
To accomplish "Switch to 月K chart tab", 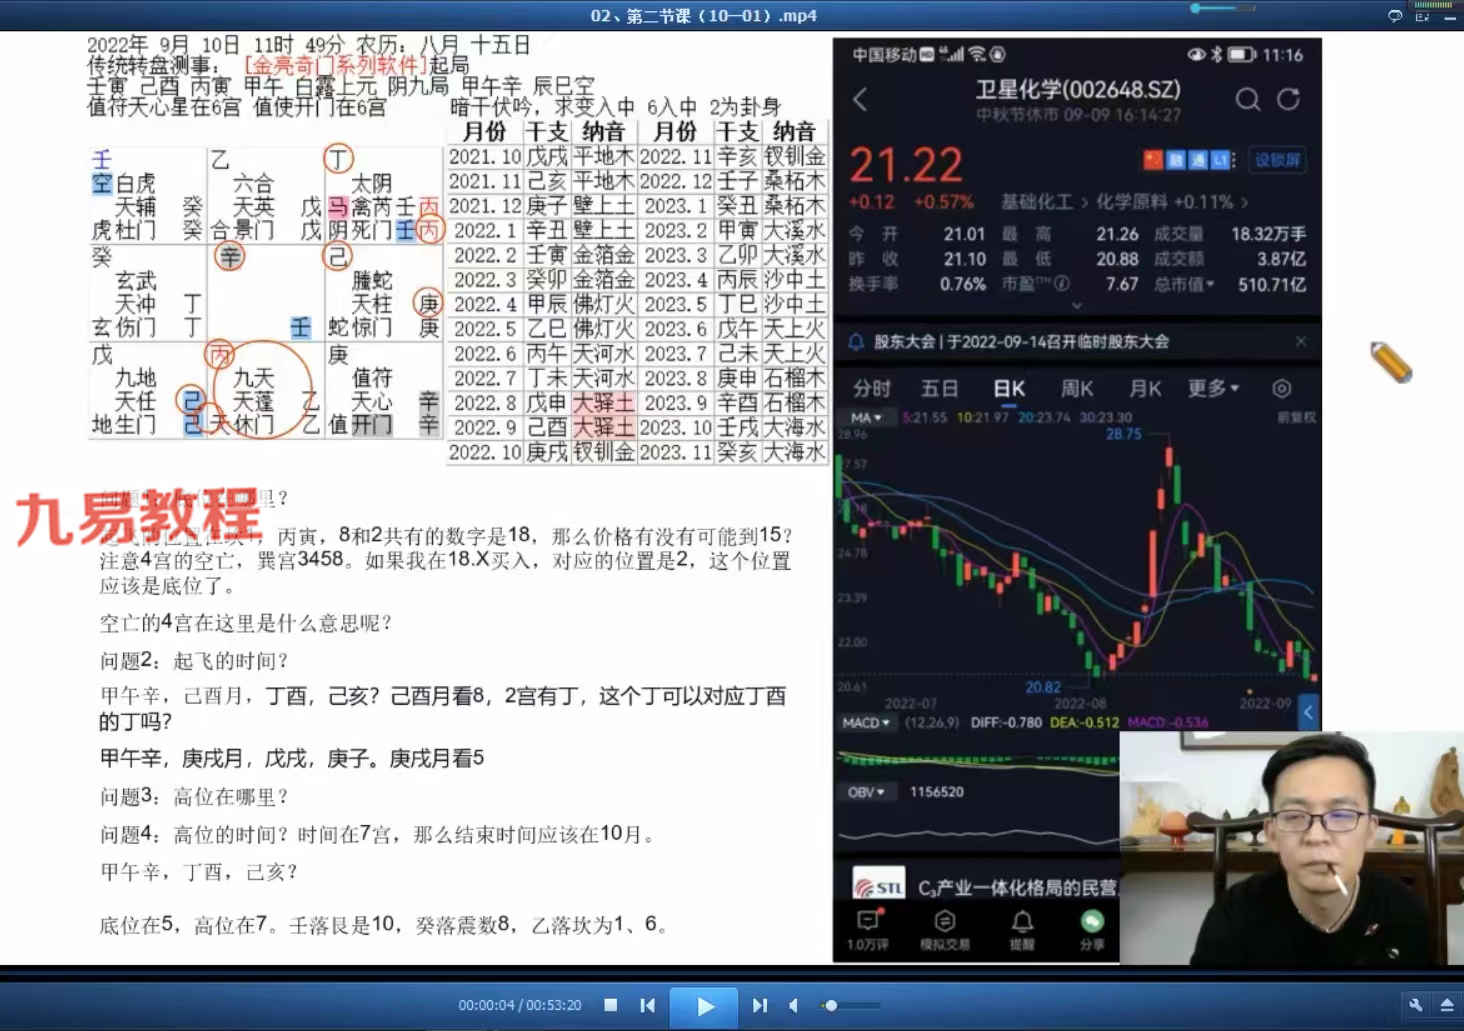I will [x=1145, y=388].
